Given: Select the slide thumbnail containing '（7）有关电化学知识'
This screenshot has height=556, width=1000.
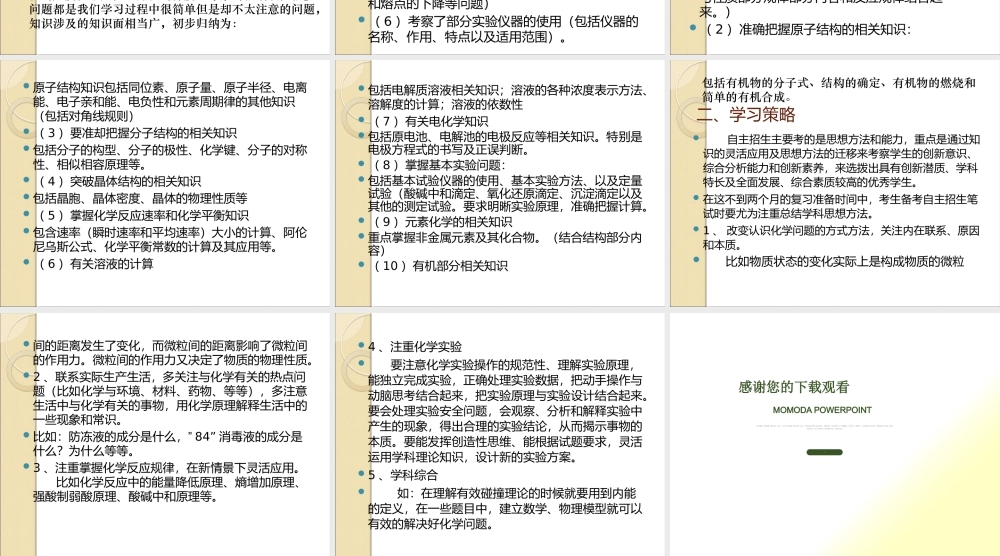Looking at the screenshot, I should click(x=500, y=183).
